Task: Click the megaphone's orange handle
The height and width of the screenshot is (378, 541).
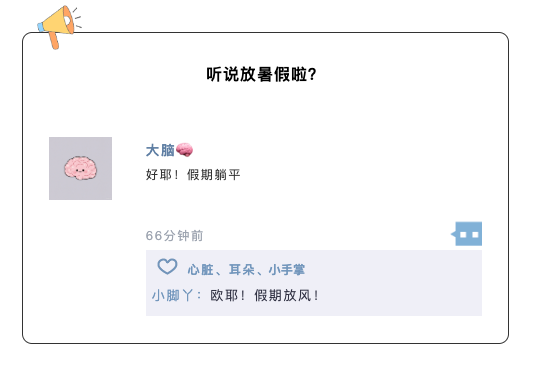Action: 54,40
